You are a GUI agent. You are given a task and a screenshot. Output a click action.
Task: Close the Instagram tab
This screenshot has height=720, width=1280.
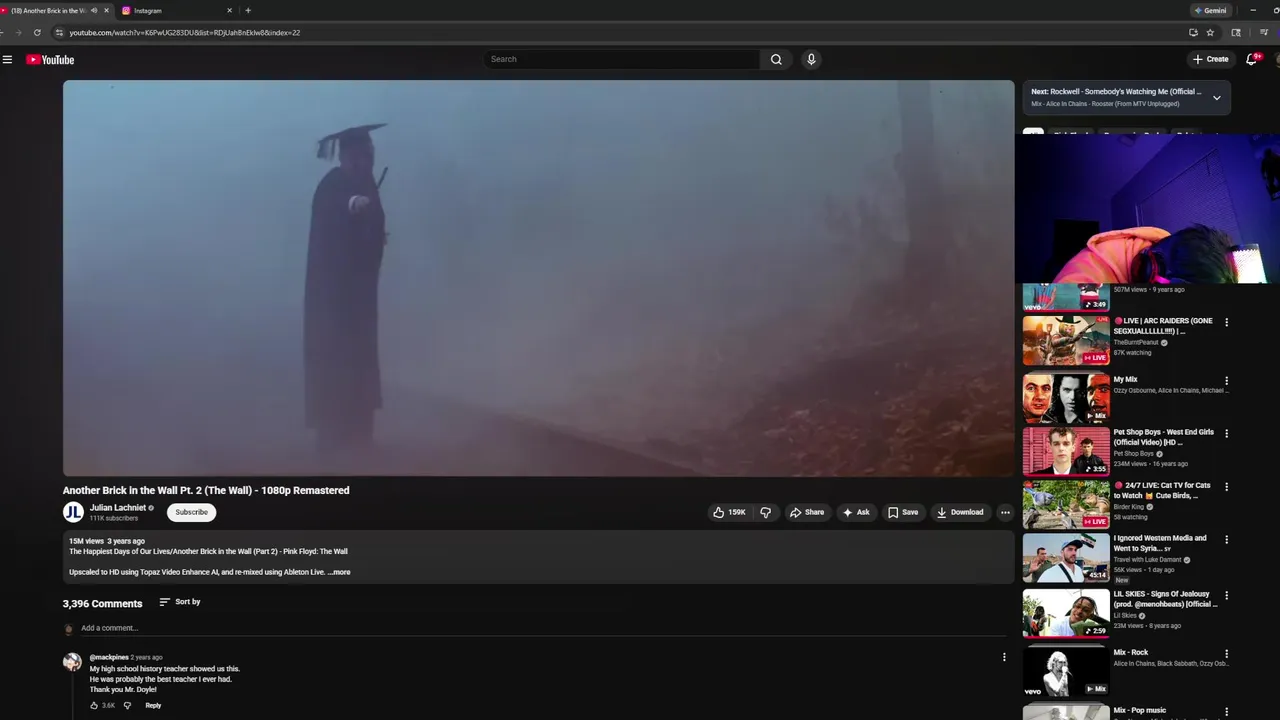tap(229, 10)
